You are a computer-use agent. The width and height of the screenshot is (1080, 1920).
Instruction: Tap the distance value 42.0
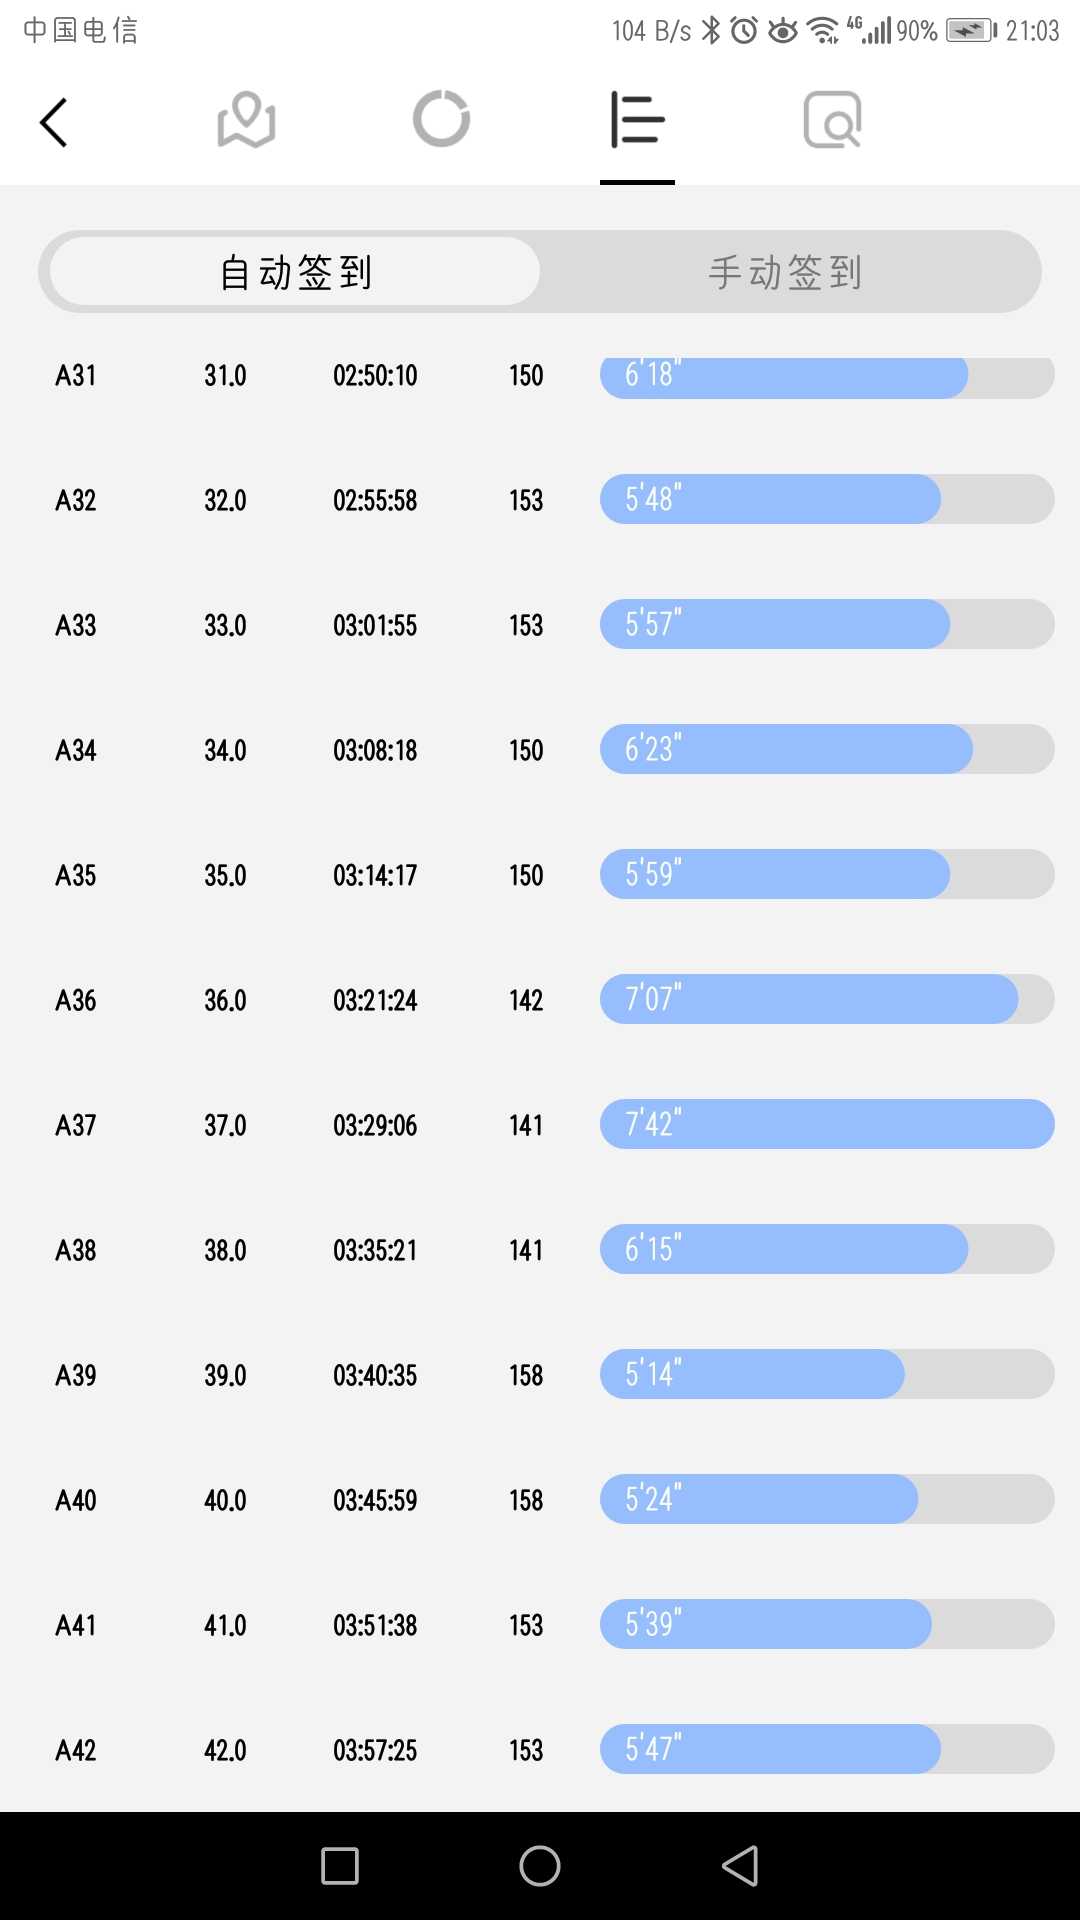225,1750
